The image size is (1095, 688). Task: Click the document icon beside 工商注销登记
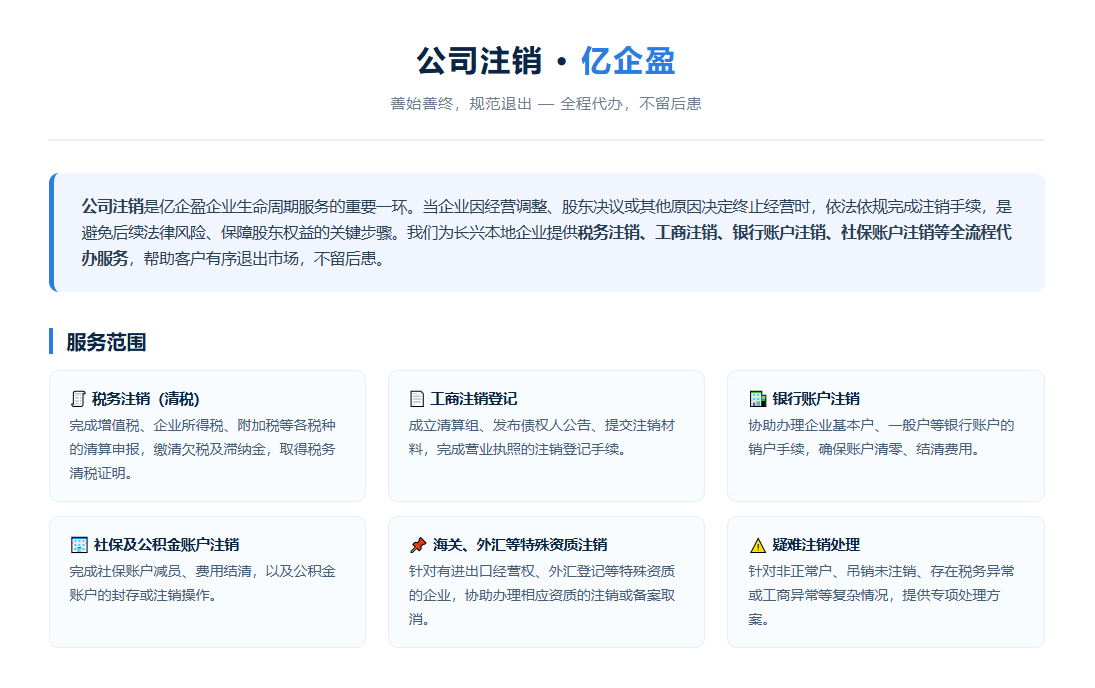pos(417,399)
